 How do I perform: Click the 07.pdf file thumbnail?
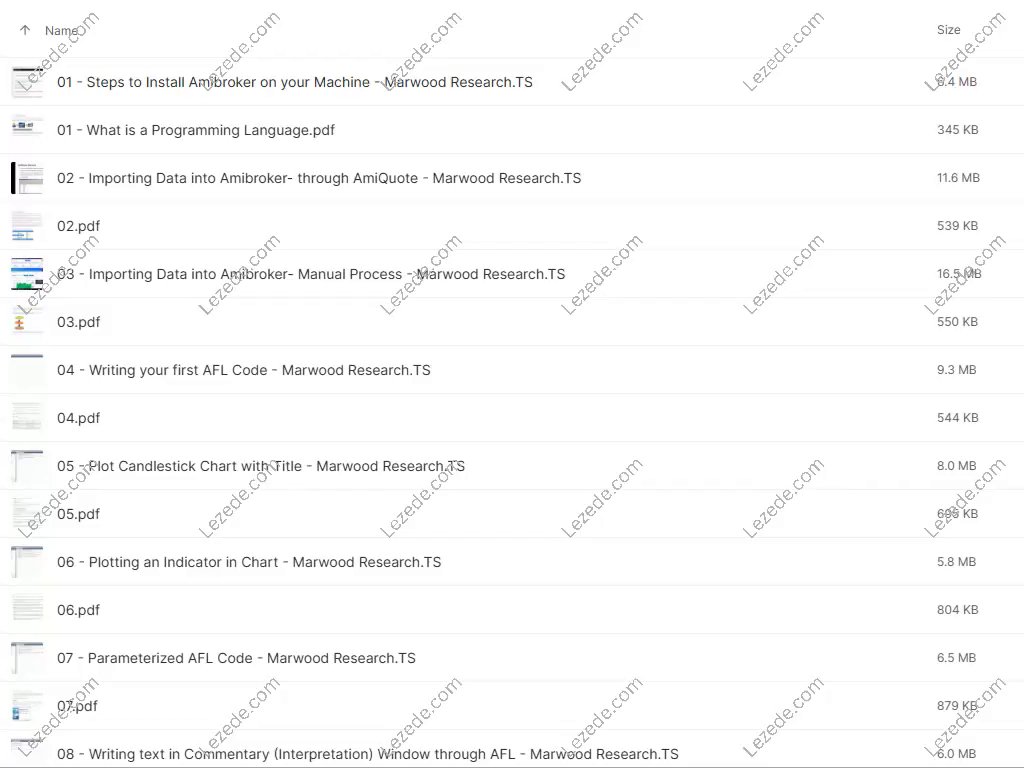pyautogui.click(x=27, y=706)
